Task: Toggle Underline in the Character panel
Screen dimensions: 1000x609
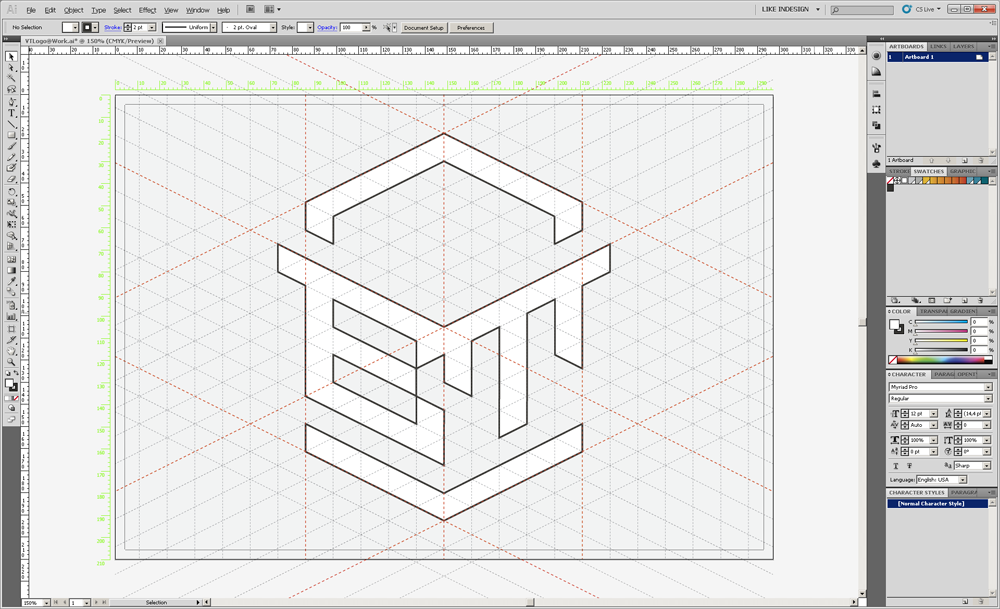Action: pyautogui.click(x=896, y=466)
